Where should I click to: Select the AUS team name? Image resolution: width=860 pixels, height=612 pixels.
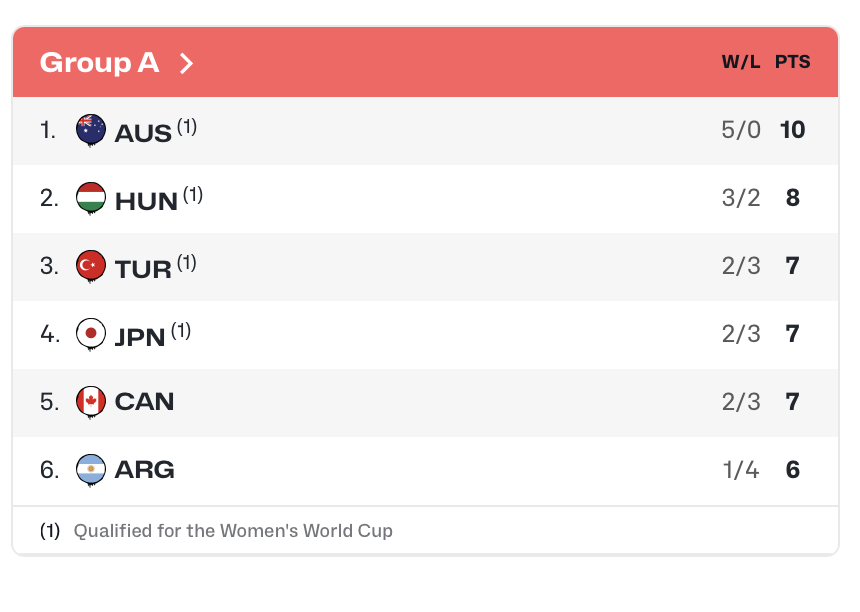[x=143, y=132]
